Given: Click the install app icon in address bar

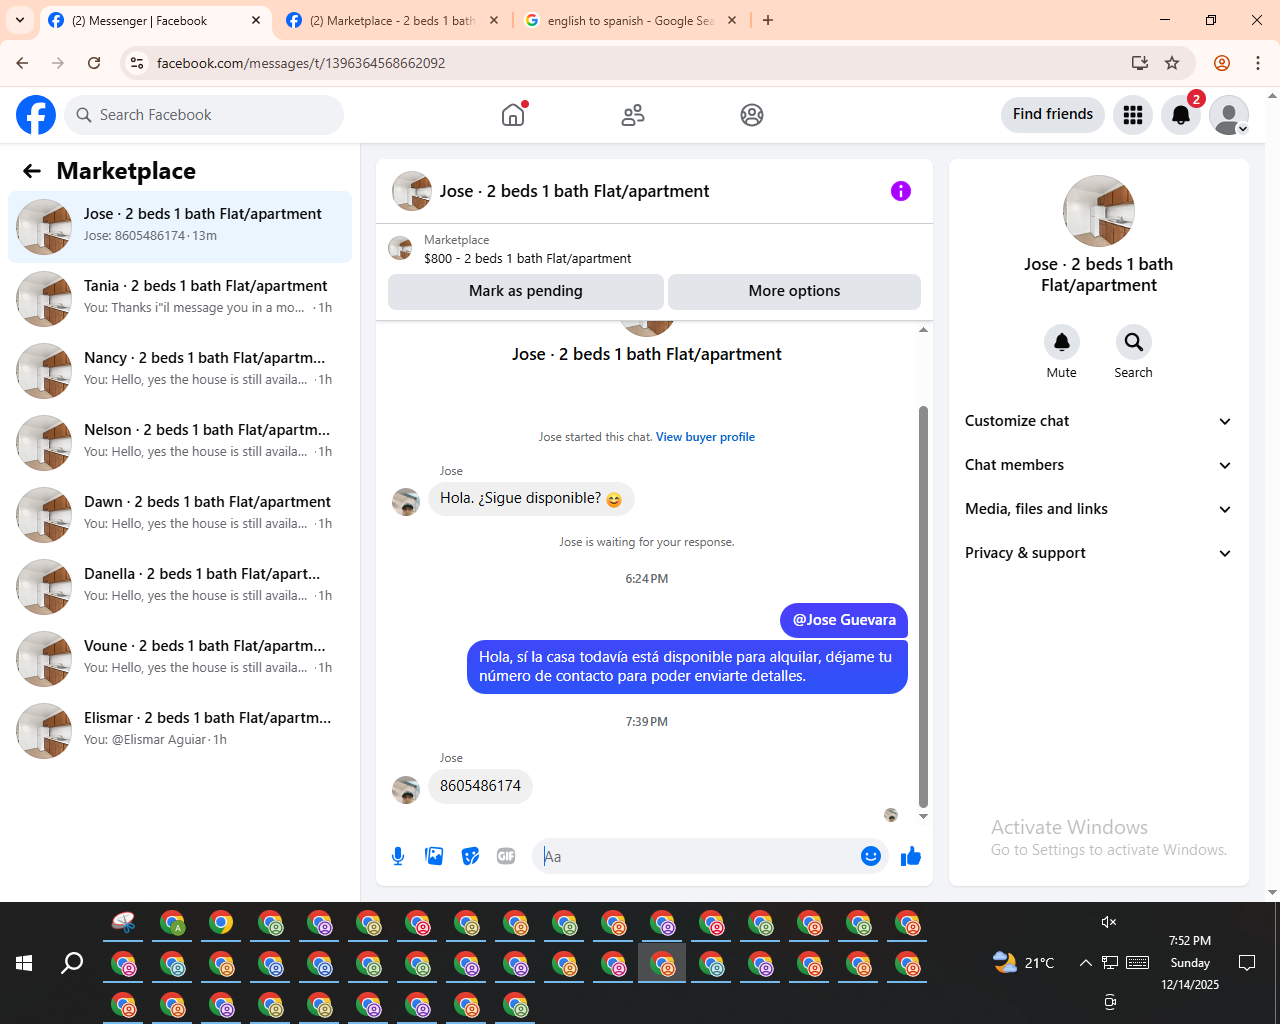Looking at the screenshot, I should 1140,63.
